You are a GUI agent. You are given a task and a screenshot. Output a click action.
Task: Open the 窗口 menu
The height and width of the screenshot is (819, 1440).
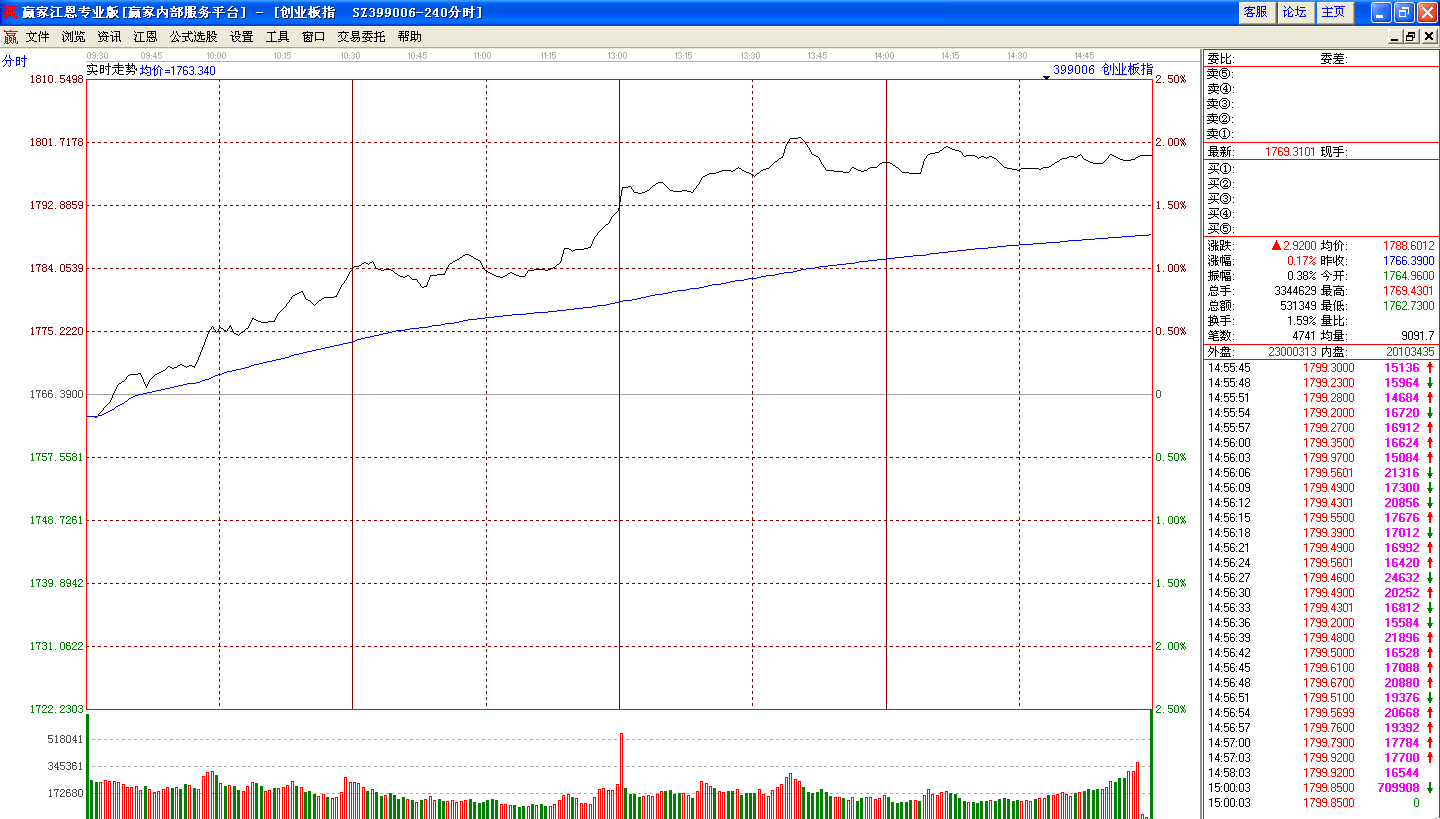(x=313, y=36)
